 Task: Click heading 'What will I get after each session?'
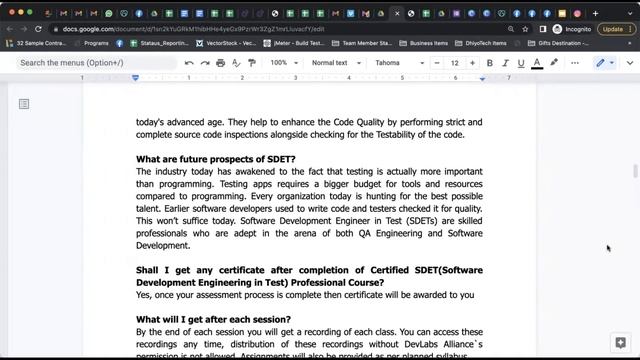(213, 320)
